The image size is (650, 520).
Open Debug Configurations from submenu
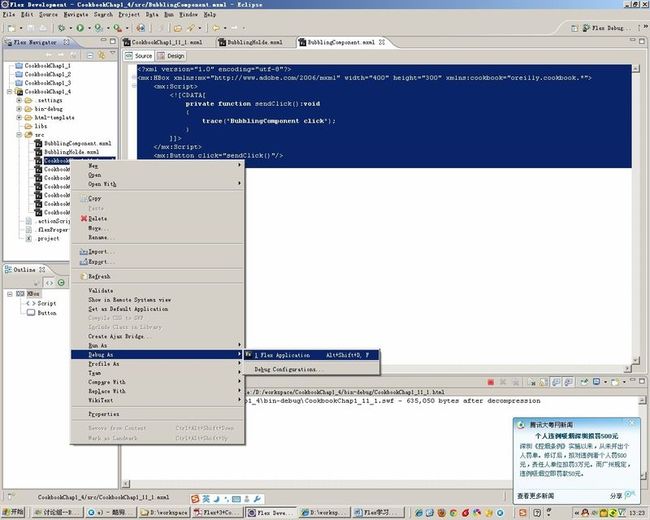point(311,369)
